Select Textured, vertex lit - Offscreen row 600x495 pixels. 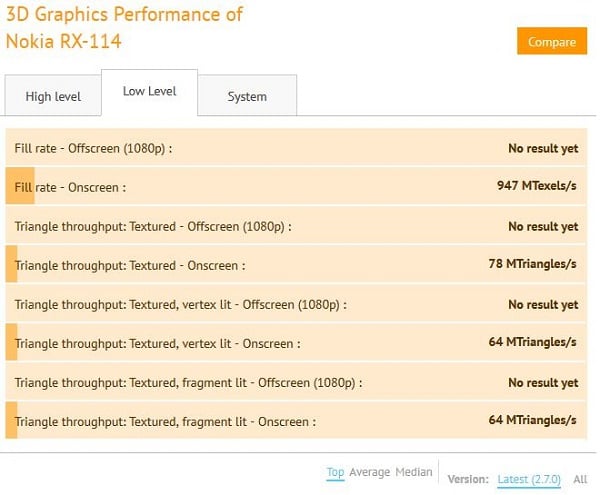coord(296,303)
